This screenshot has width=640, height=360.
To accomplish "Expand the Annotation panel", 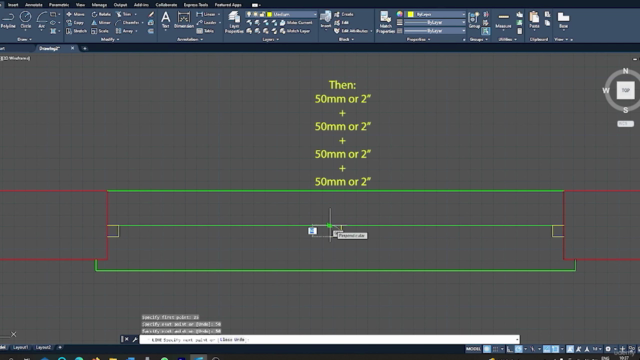I will (190, 40).
